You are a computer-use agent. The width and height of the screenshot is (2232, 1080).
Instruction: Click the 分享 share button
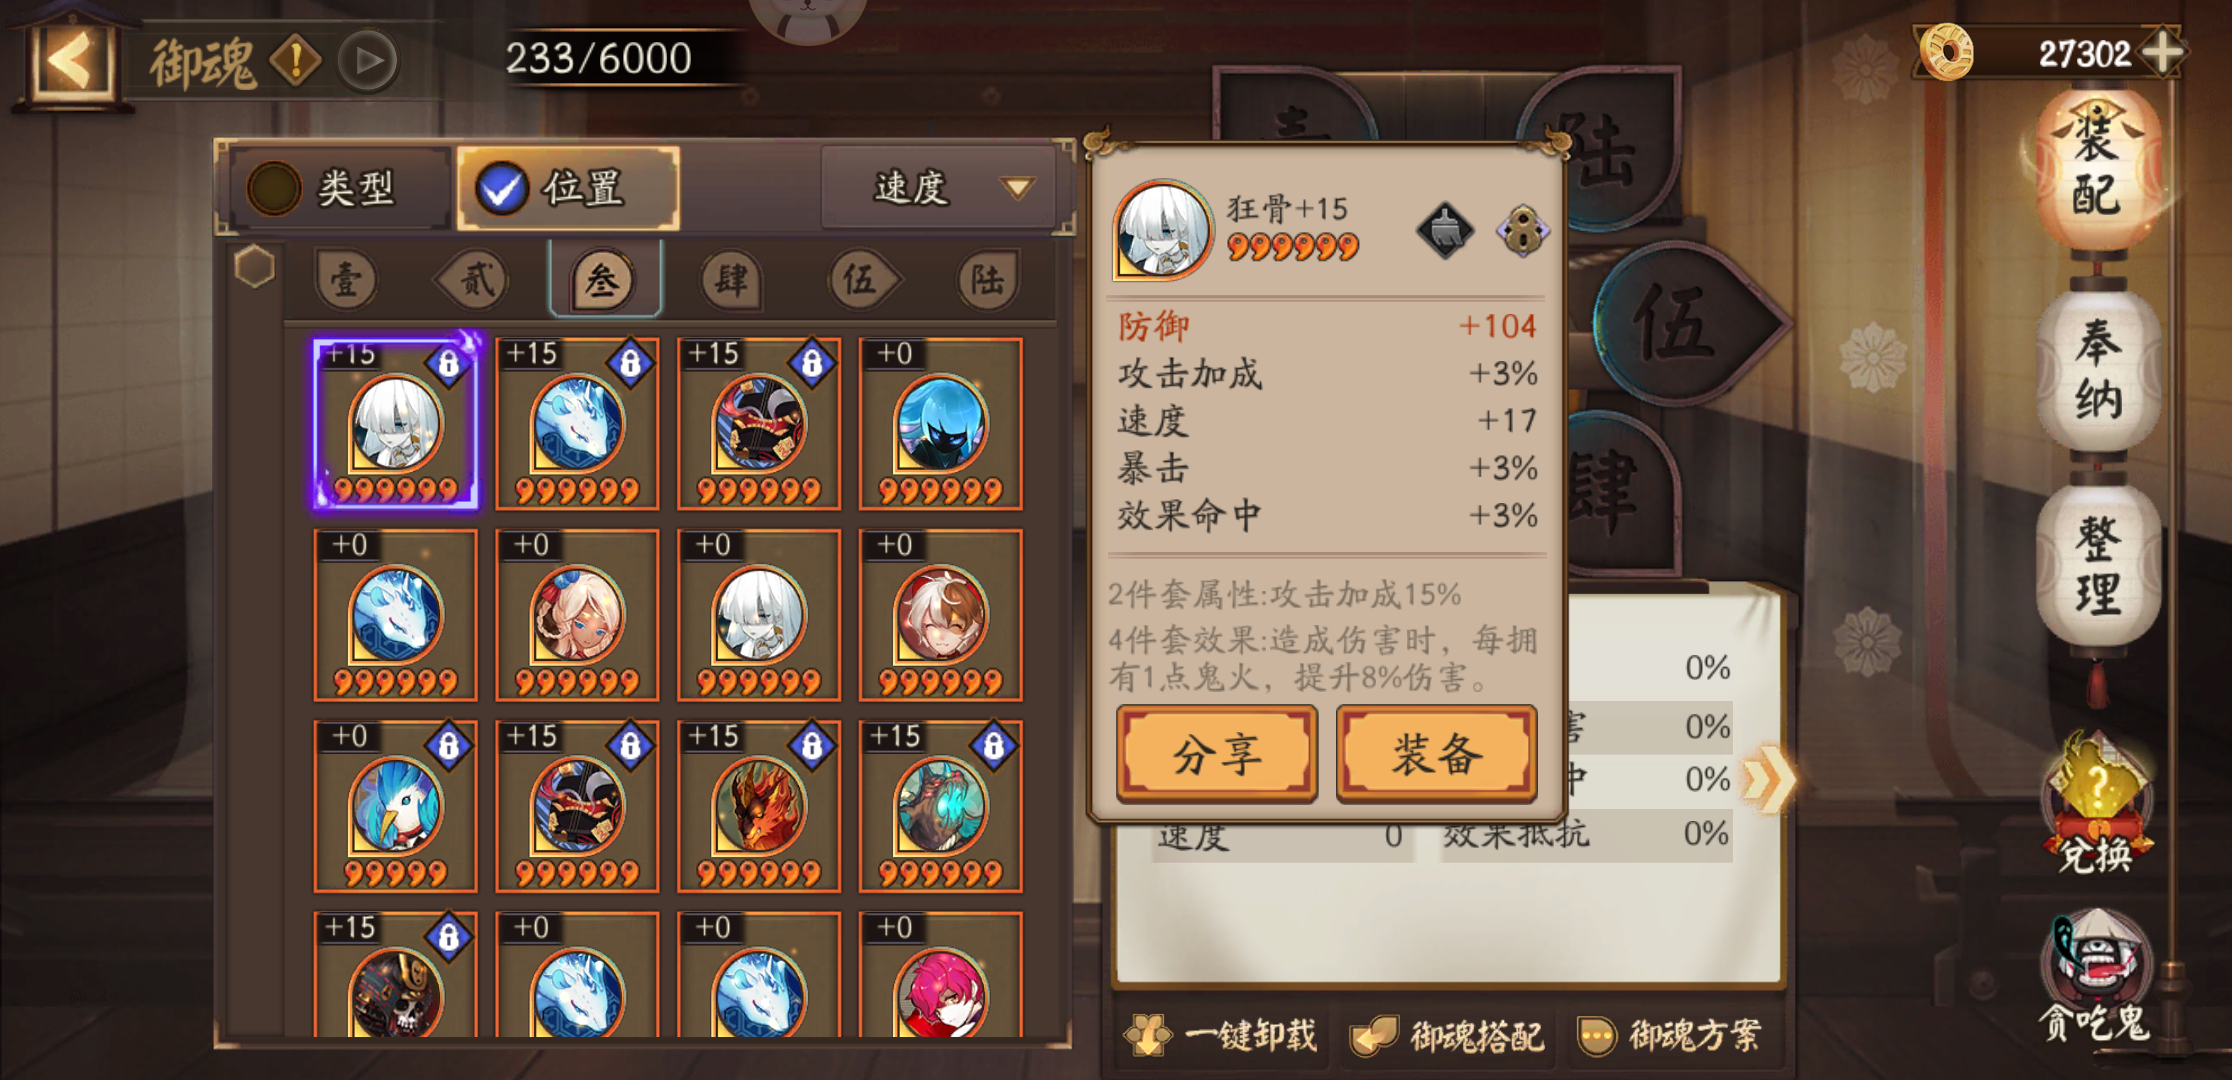coord(1217,754)
